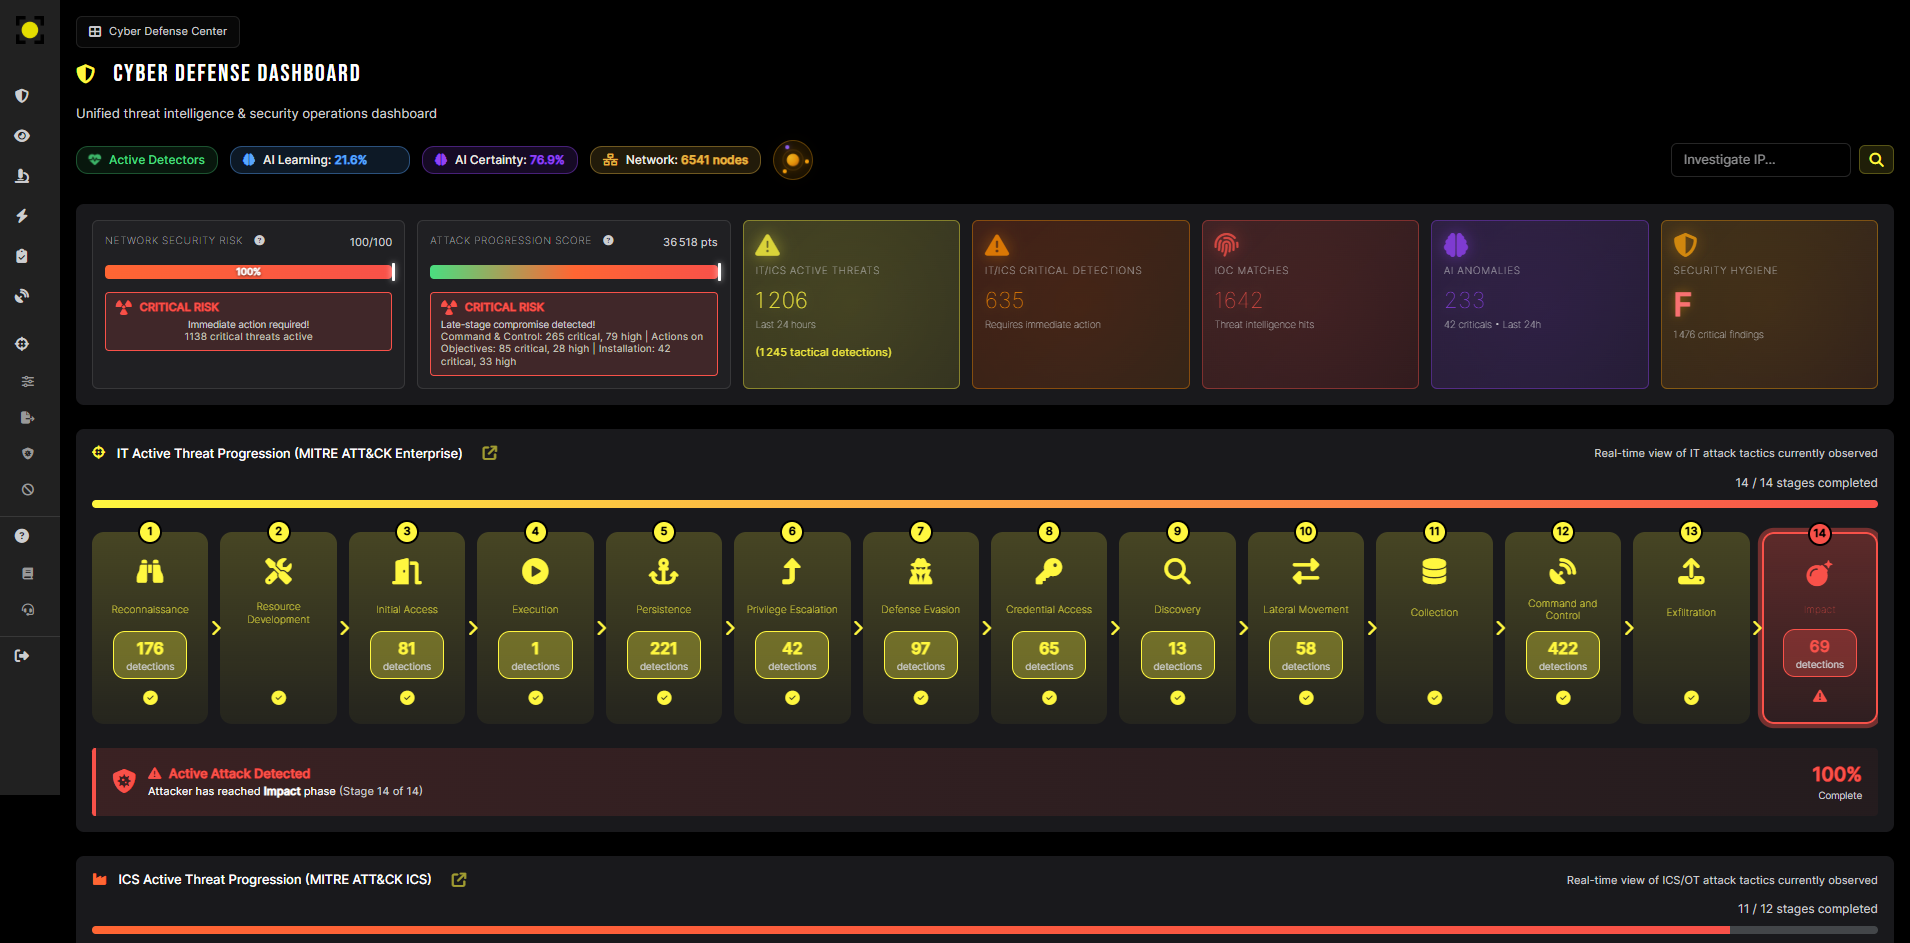This screenshot has width=1910, height=943.
Task: Click Network Security Risk help icon
Action: (x=260, y=241)
